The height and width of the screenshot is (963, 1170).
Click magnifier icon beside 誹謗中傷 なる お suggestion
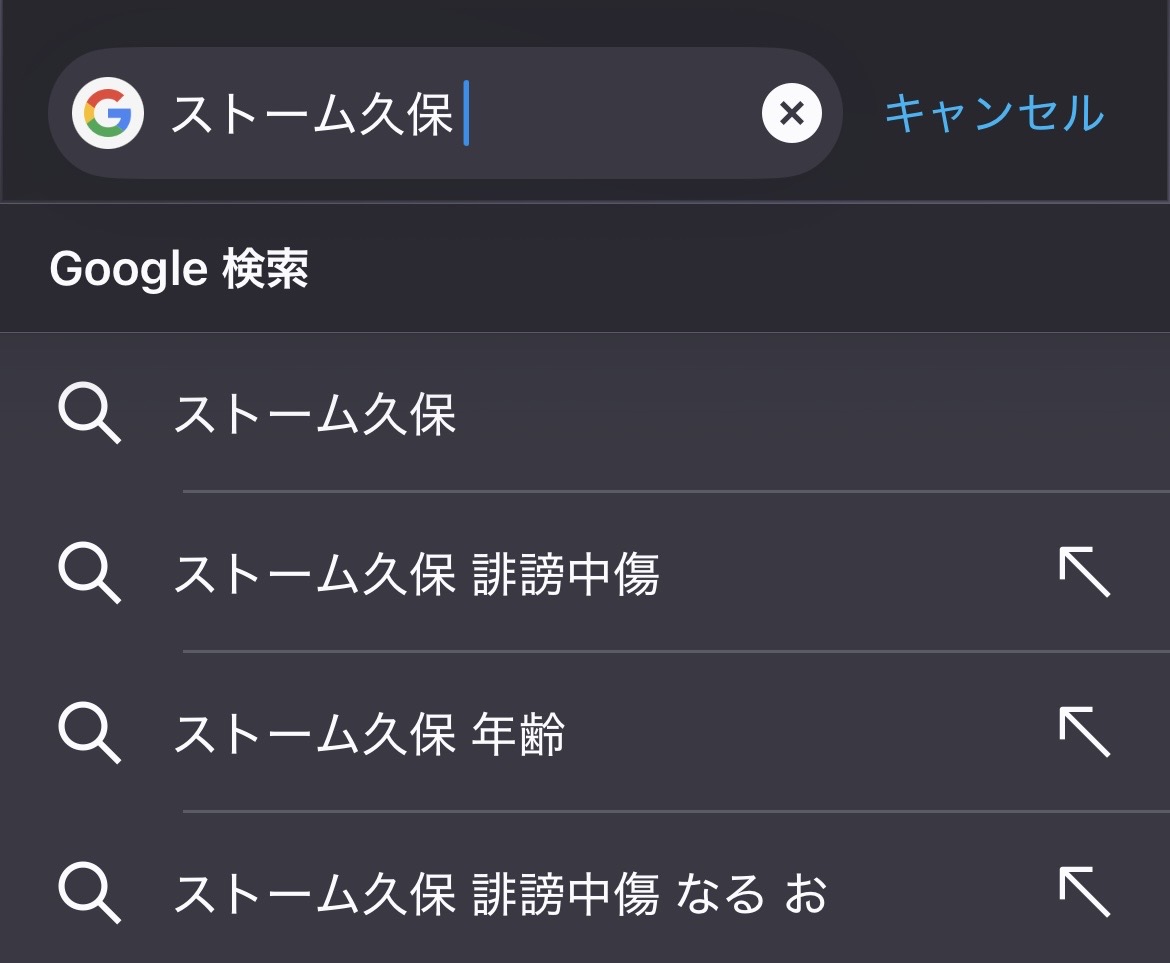[89, 893]
